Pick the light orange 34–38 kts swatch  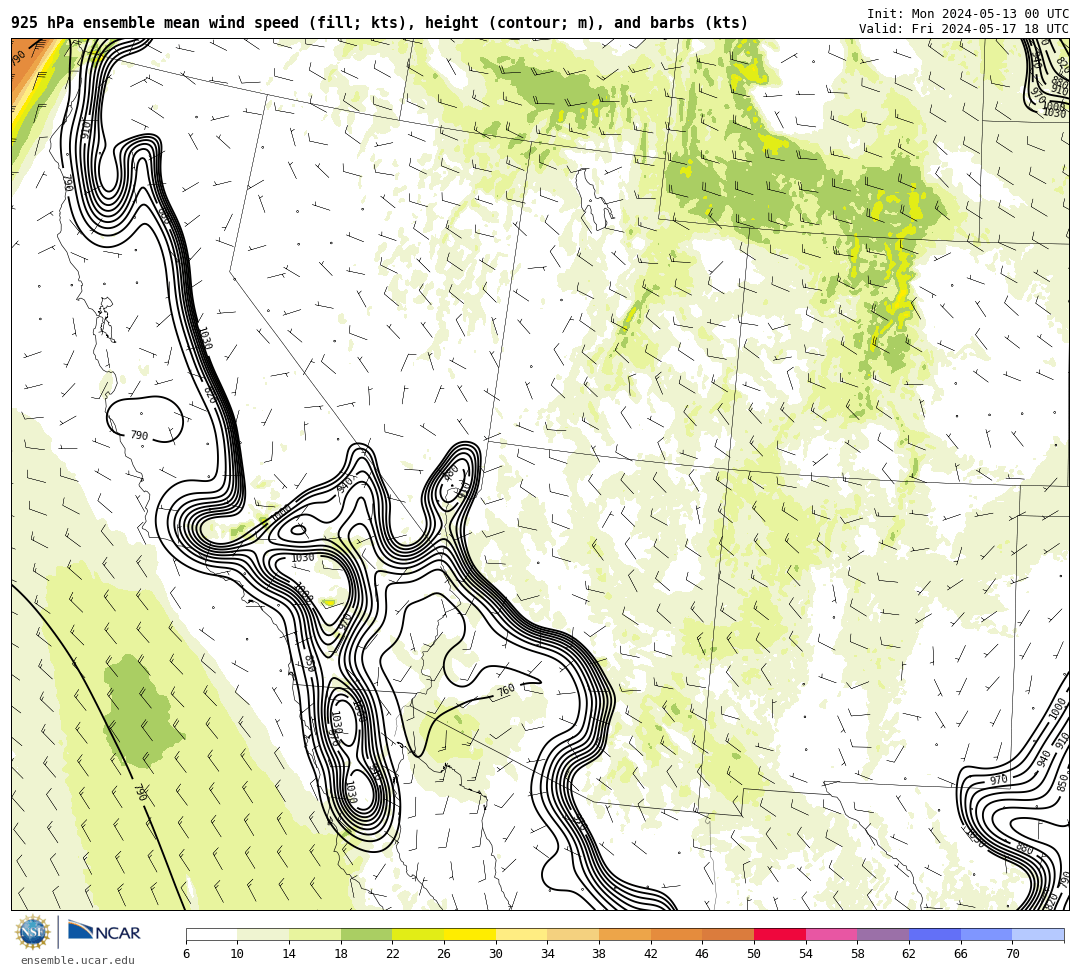pyautogui.click(x=573, y=934)
